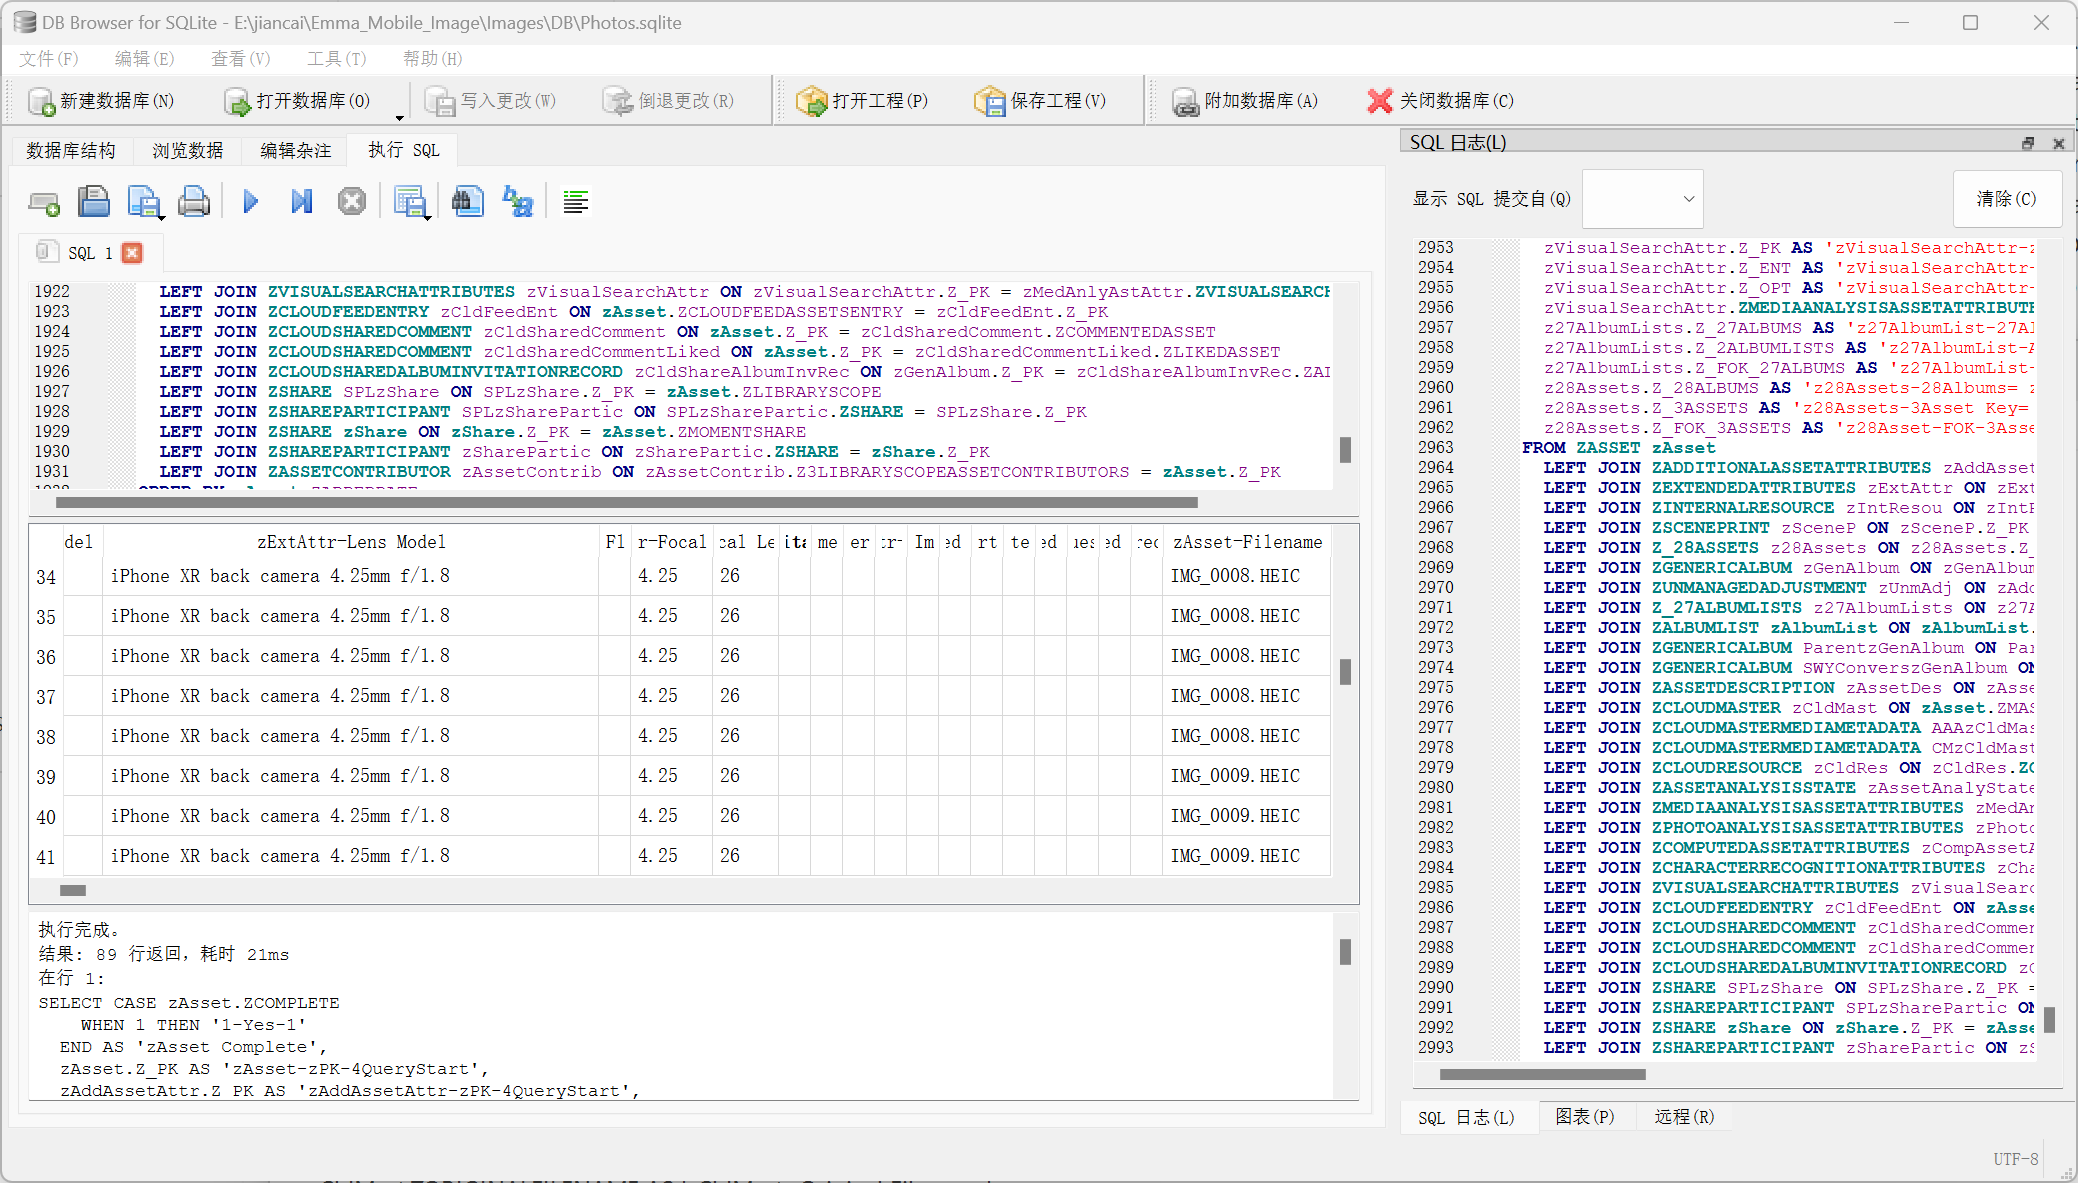Click the SQL editor horizontal scrollbar
Screen dimensions: 2078x1183
pyautogui.click(x=627, y=502)
